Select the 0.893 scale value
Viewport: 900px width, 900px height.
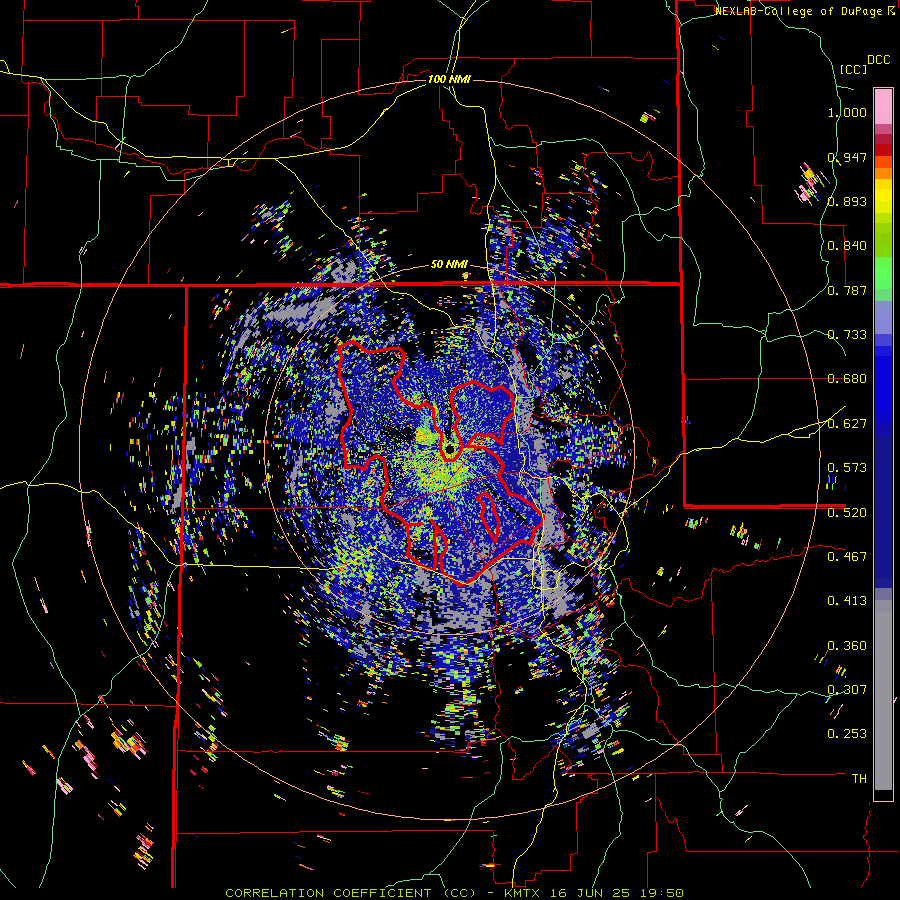[847, 201]
